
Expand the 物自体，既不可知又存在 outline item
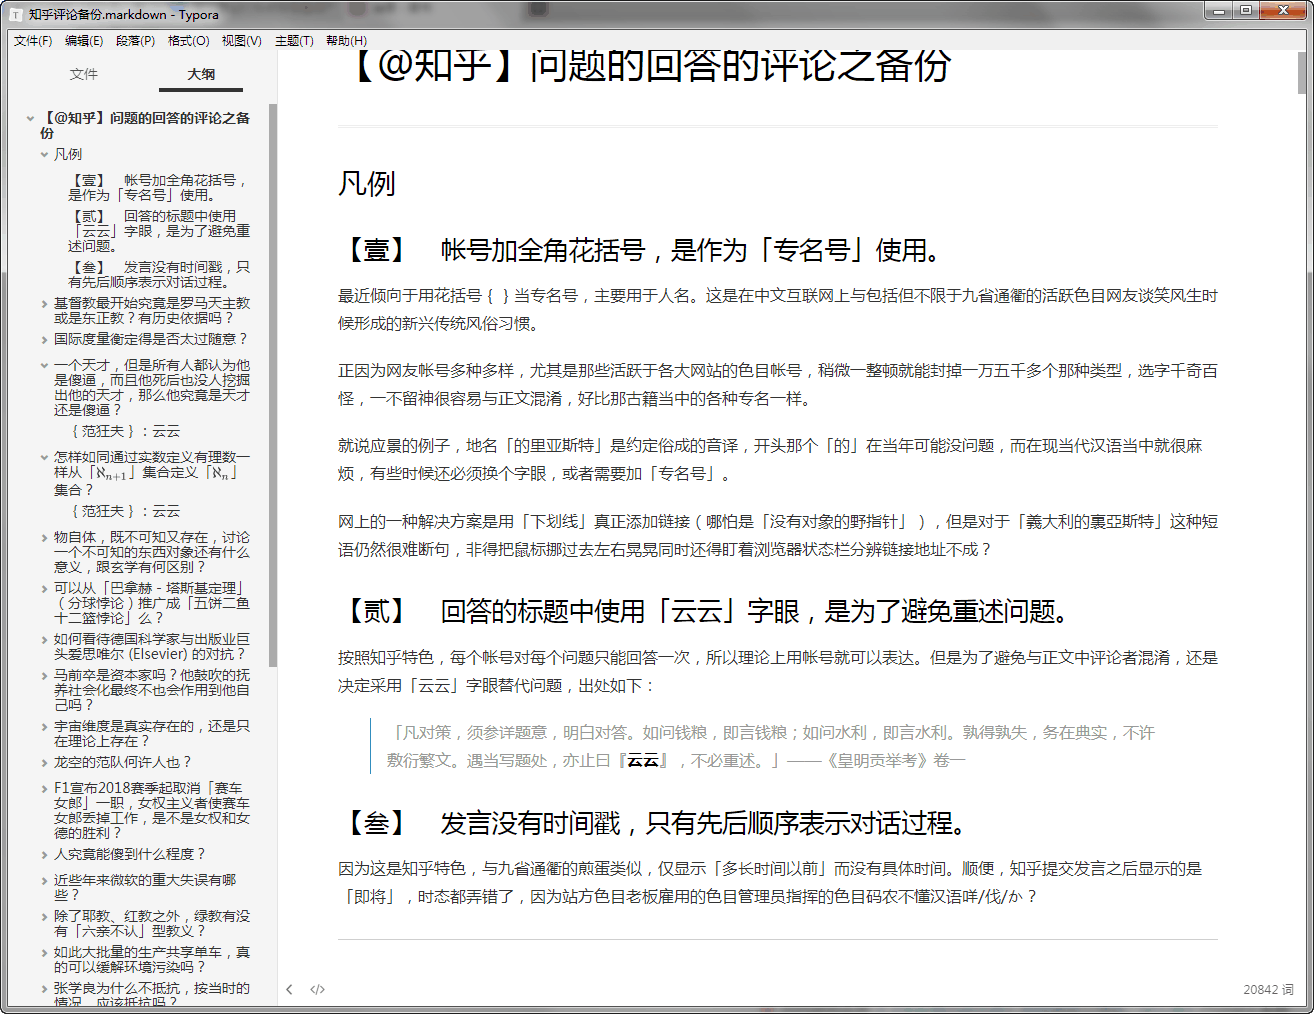click(x=44, y=538)
